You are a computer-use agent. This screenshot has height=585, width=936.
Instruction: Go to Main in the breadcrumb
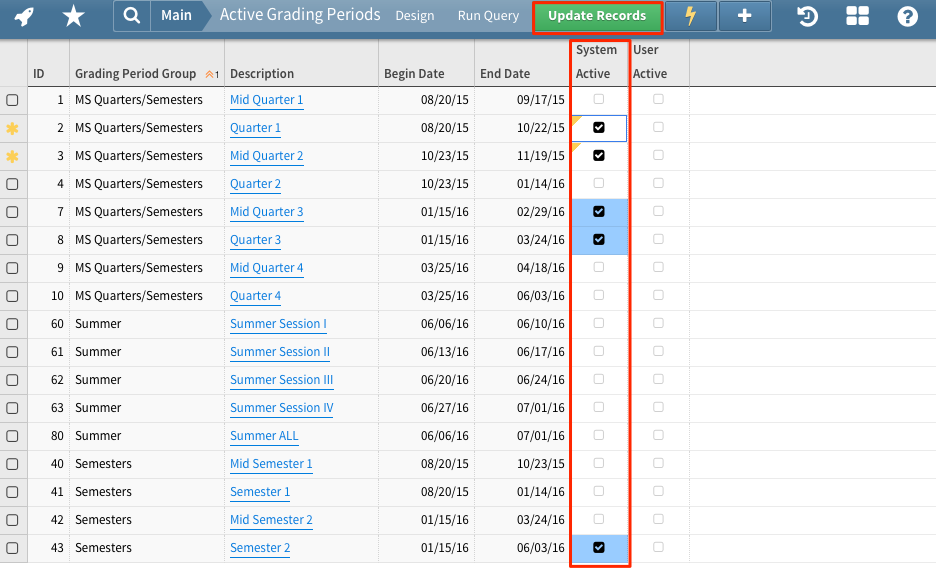[176, 16]
